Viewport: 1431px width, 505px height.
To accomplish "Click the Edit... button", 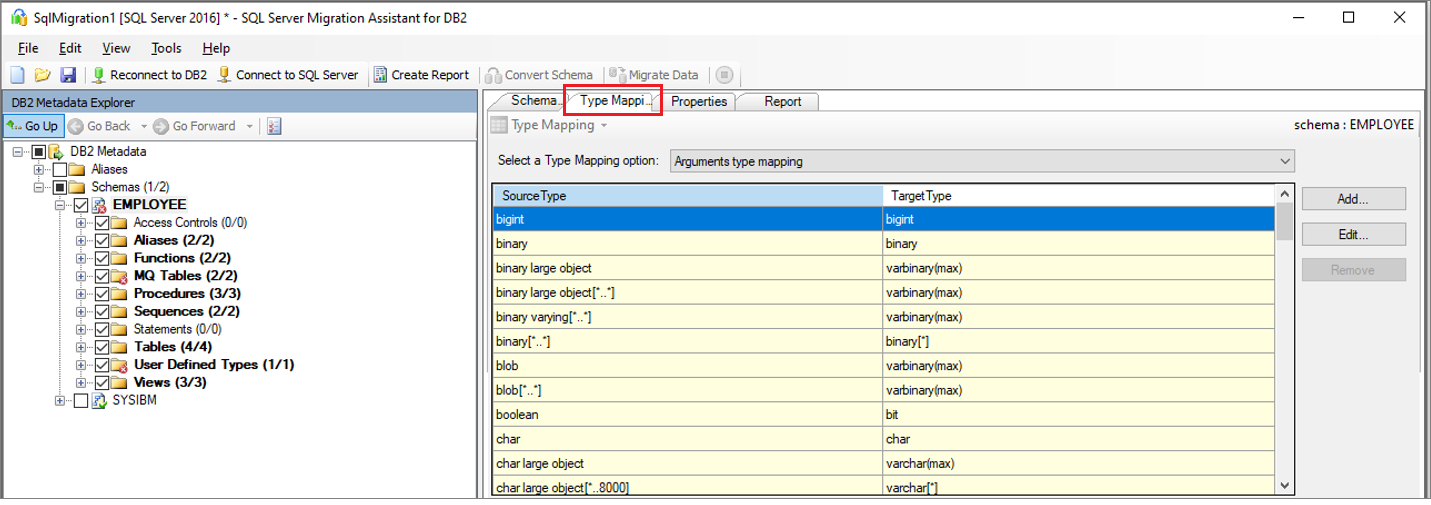I will tap(1353, 235).
